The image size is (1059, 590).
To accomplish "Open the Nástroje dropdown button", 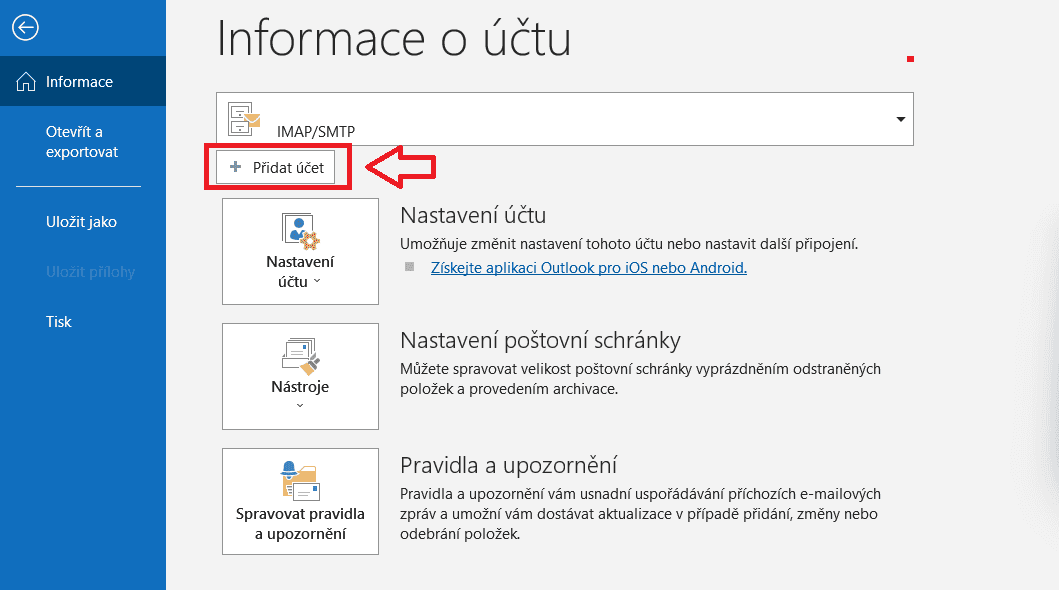I will tap(300, 376).
